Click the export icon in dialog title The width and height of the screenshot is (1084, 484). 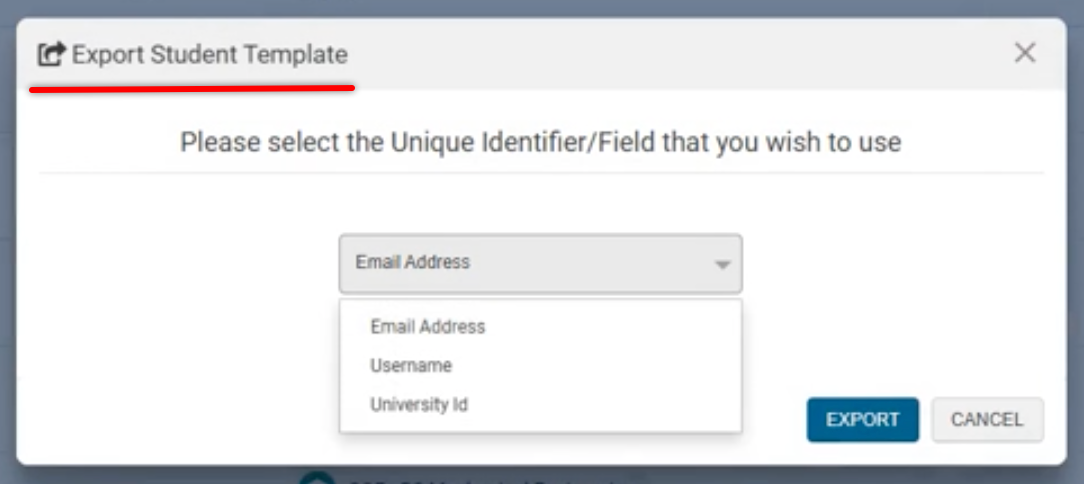tap(51, 54)
